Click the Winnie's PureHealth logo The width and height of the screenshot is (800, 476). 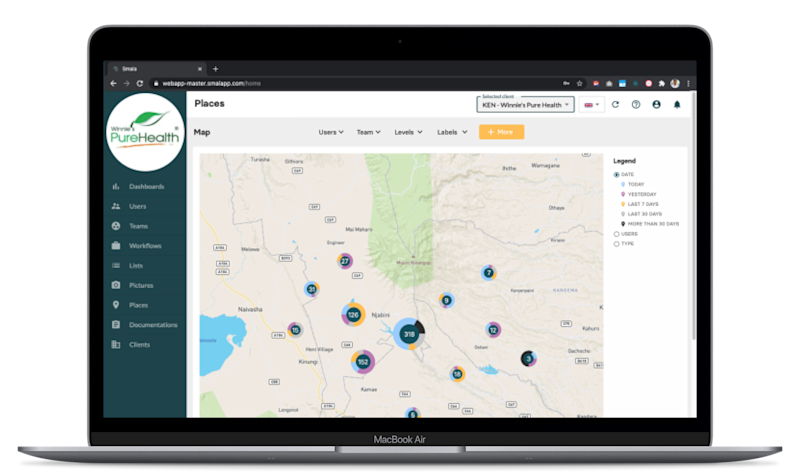click(x=145, y=132)
